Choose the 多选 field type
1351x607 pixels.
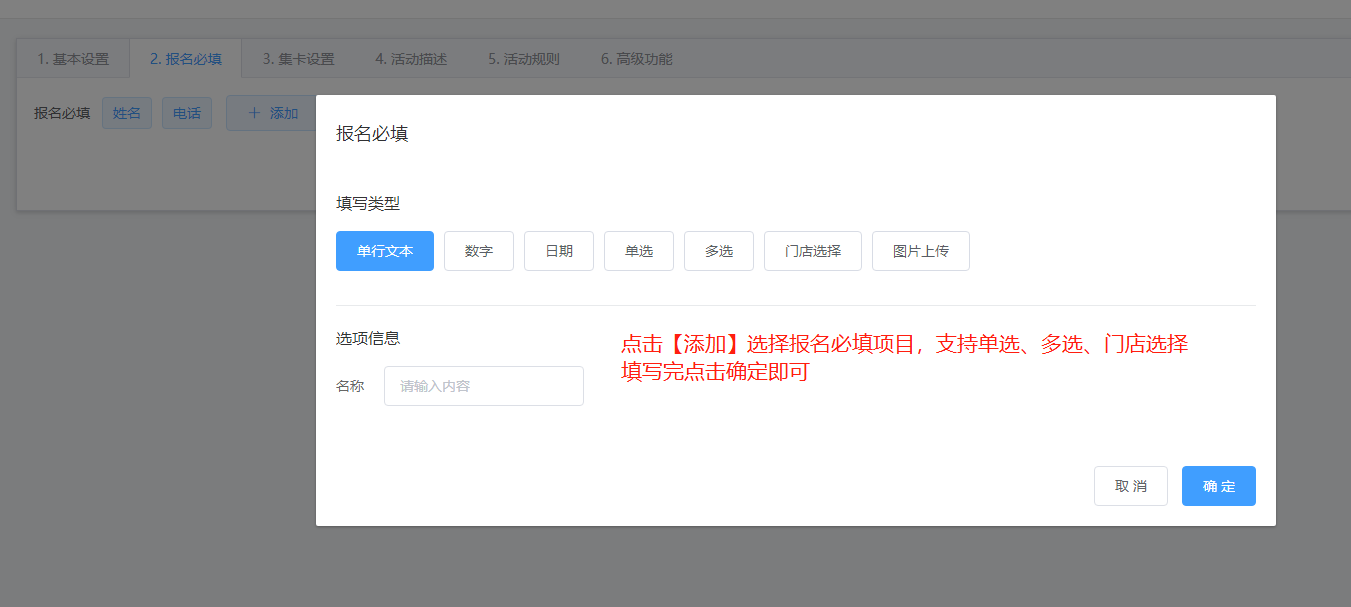pos(719,251)
